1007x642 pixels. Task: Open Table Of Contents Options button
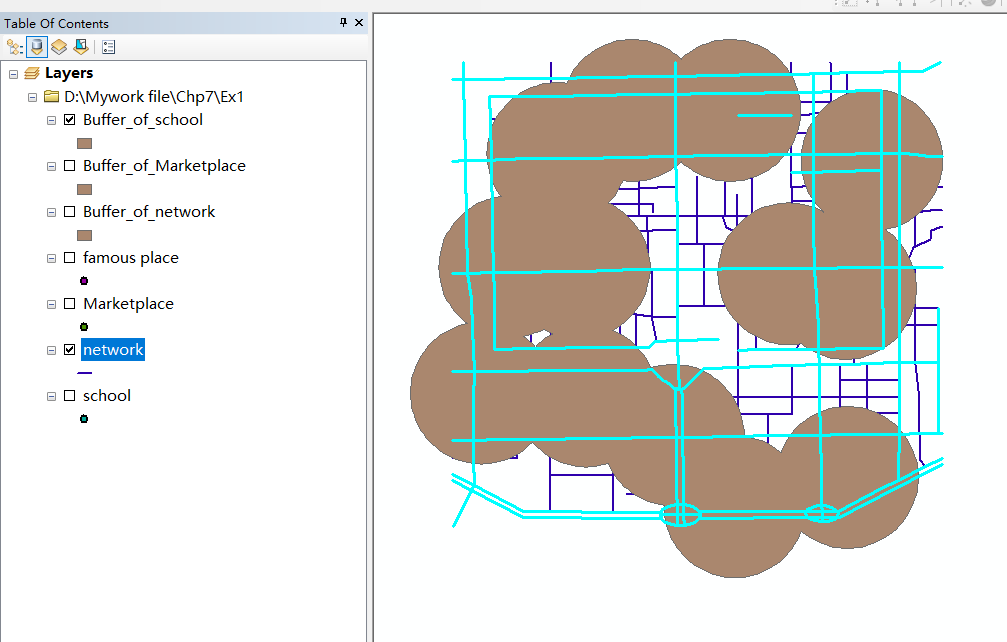tap(109, 47)
